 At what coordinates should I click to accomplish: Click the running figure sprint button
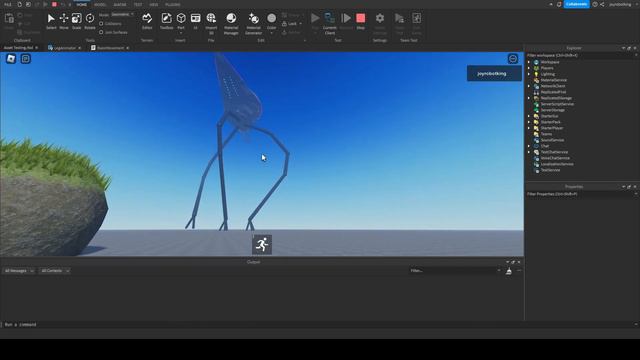click(x=262, y=244)
